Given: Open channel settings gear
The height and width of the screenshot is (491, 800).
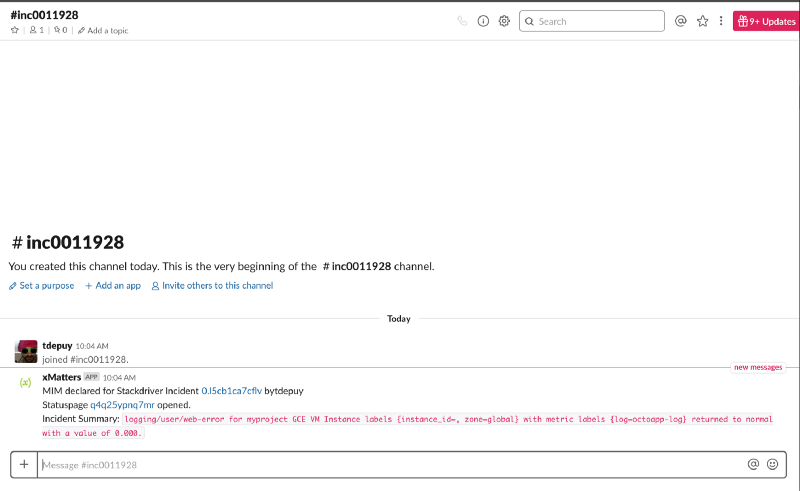Looking at the screenshot, I should pos(504,21).
